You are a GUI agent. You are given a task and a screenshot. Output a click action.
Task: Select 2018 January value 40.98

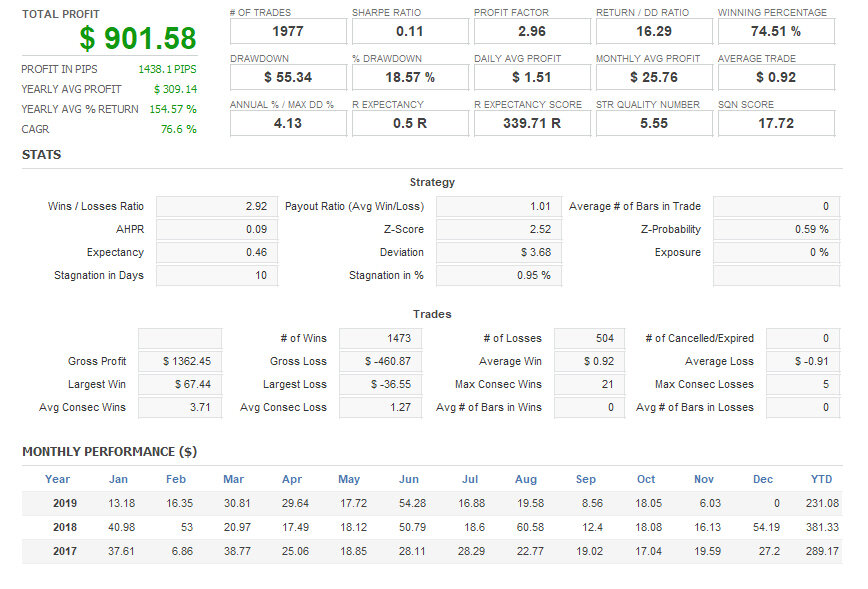click(x=121, y=527)
